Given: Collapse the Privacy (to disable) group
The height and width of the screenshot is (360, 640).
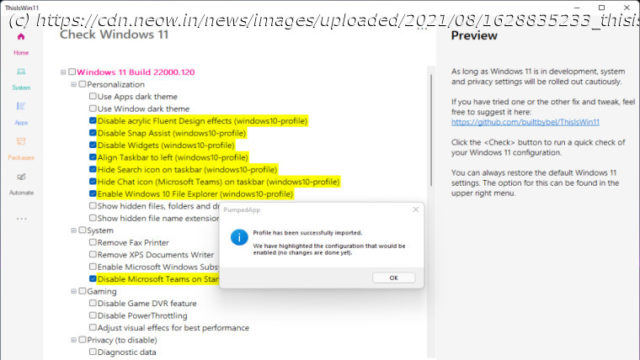Looking at the screenshot, I should pos(73,340).
